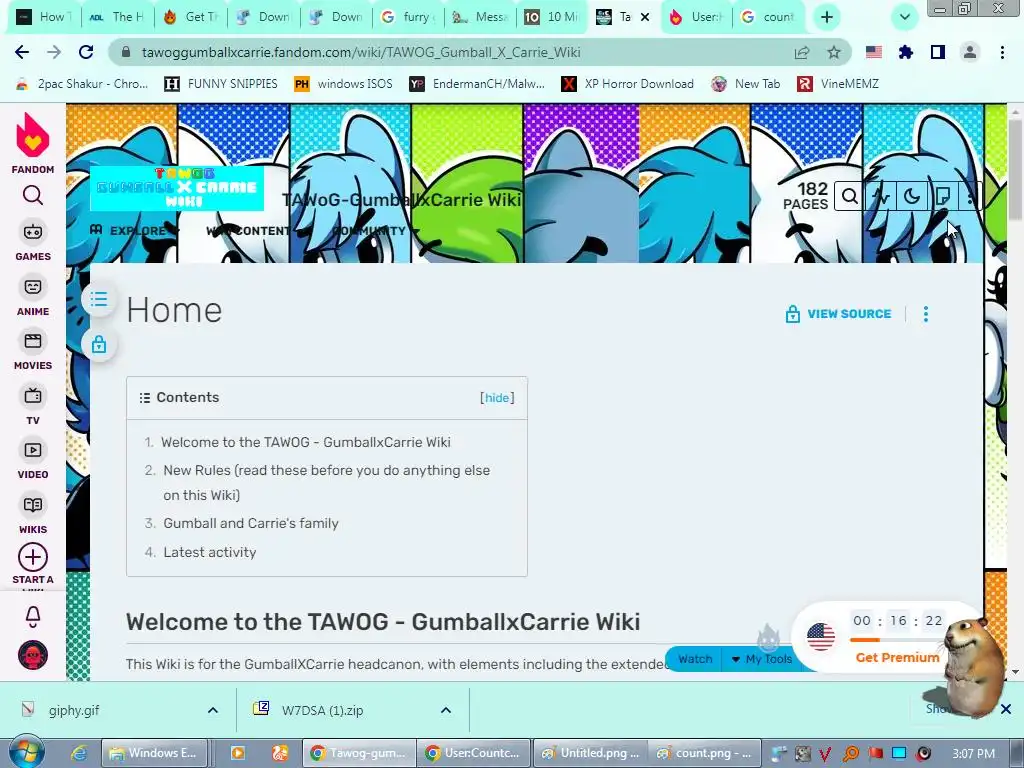
Task: Open the recent activity pulse icon
Action: pyautogui.click(x=880, y=196)
